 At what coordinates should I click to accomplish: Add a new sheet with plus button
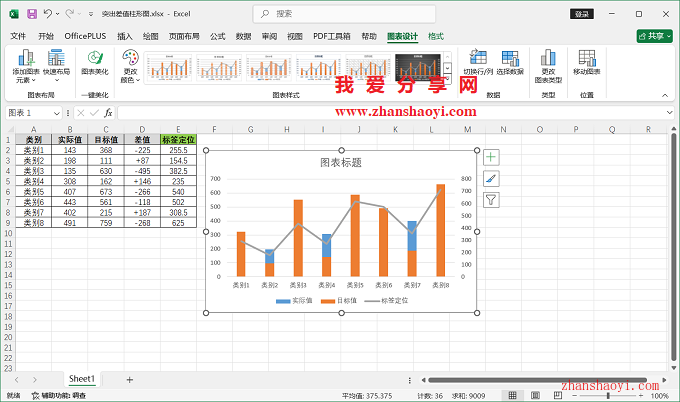click(129, 380)
